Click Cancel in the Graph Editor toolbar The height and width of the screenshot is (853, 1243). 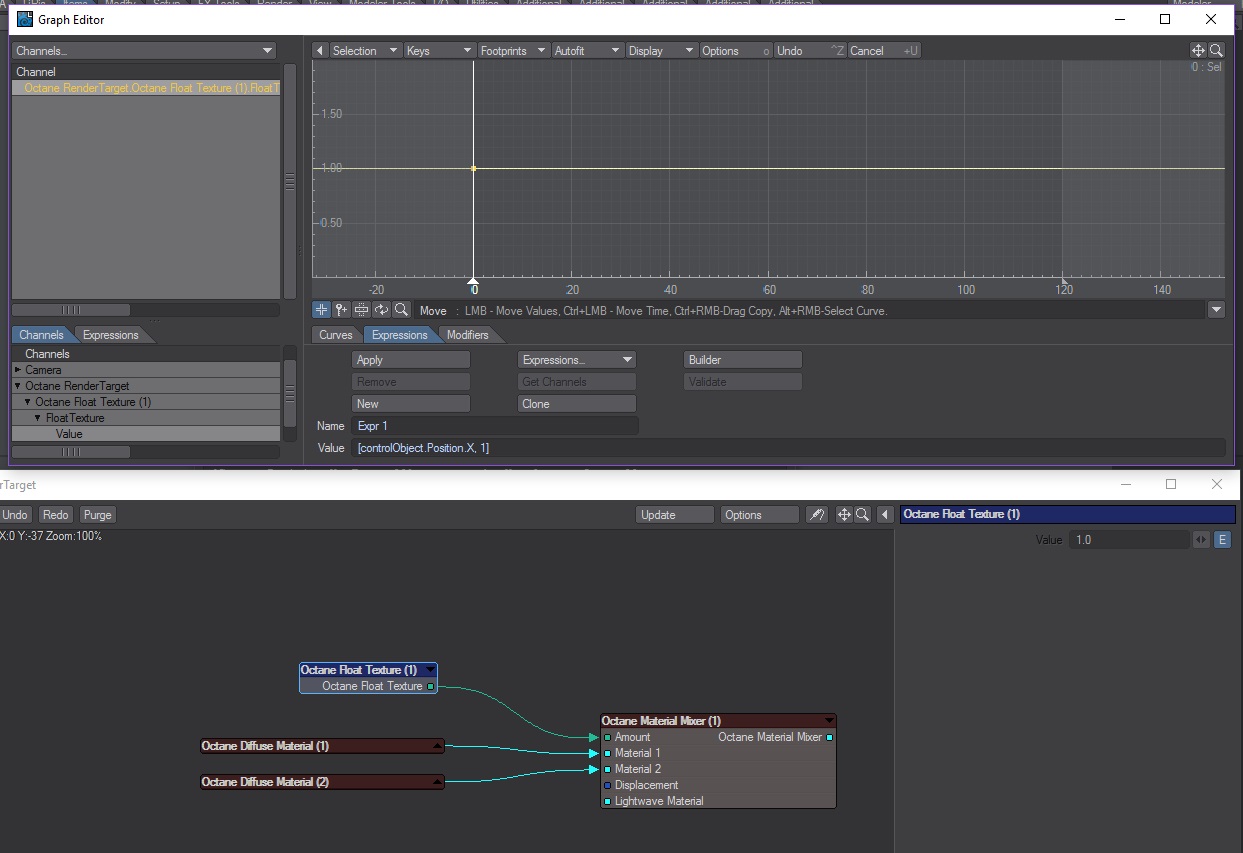pyautogui.click(x=885, y=51)
